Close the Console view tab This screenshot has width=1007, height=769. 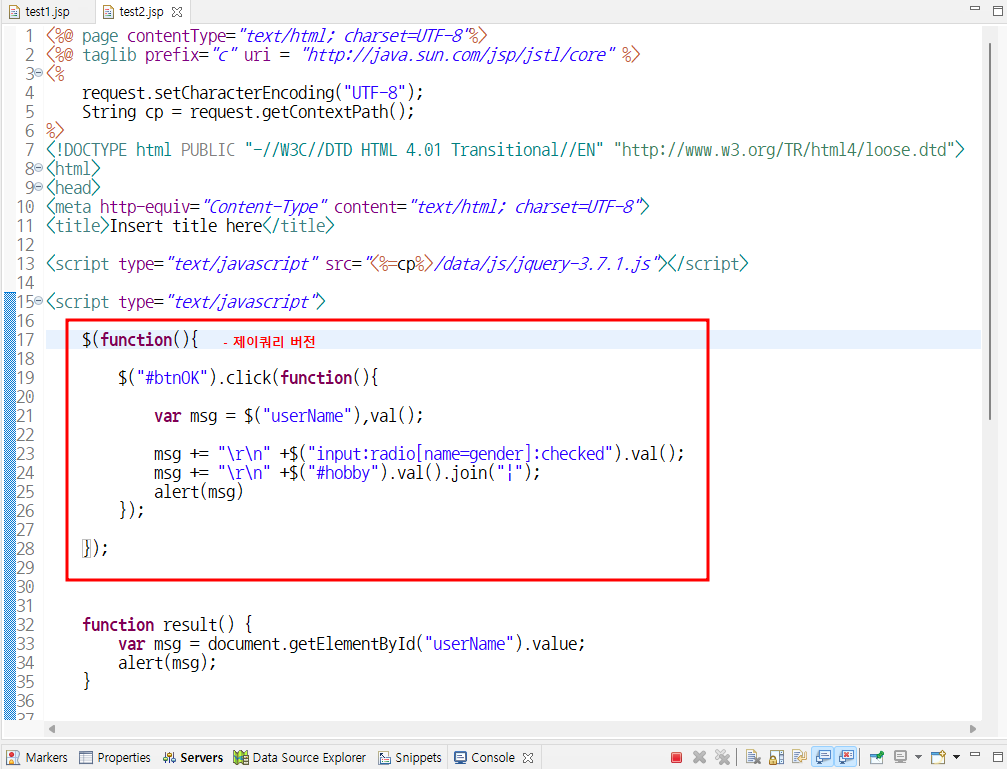528,757
